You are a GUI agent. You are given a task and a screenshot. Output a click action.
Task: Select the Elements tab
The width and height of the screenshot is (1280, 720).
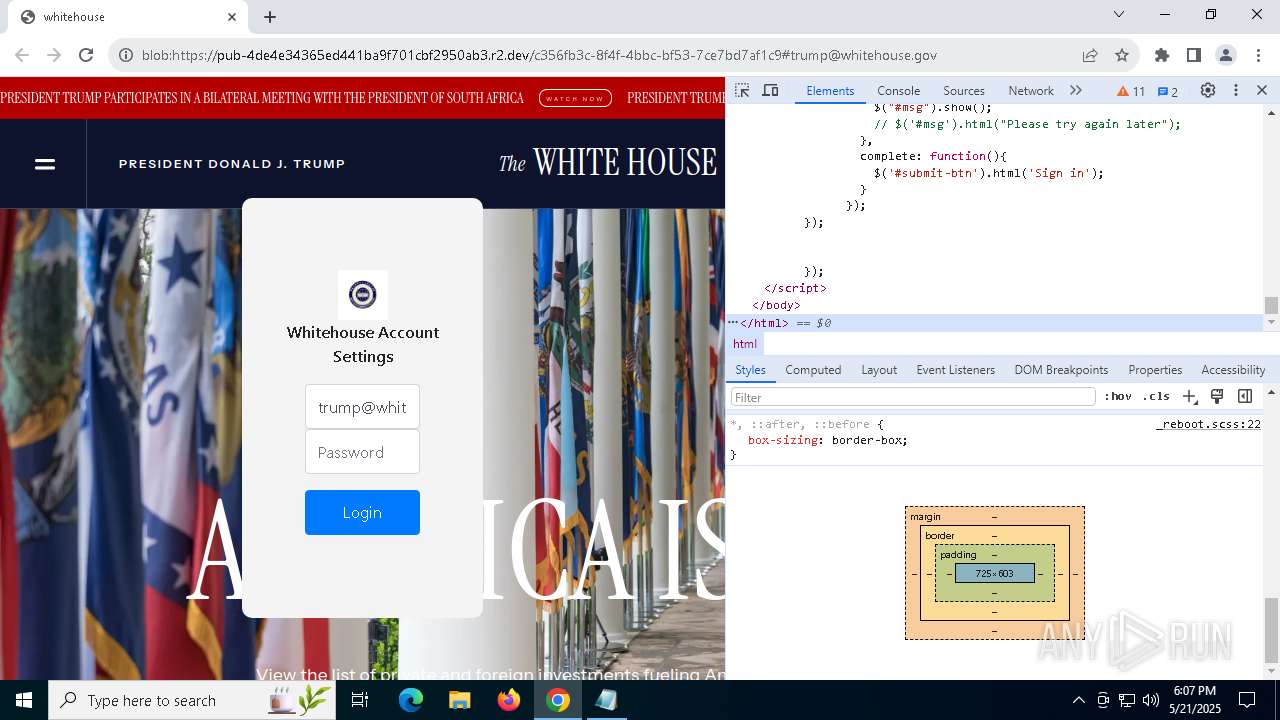click(x=830, y=90)
